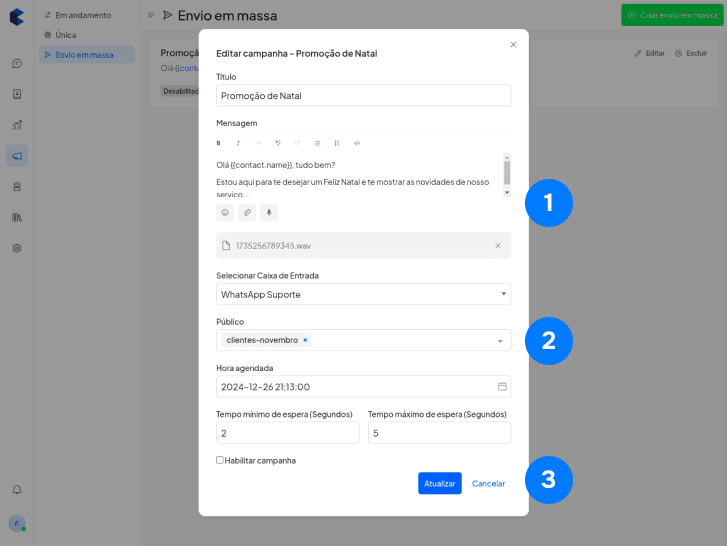Click the 1735256789345.wav file name
728x546 pixels.
point(273,246)
